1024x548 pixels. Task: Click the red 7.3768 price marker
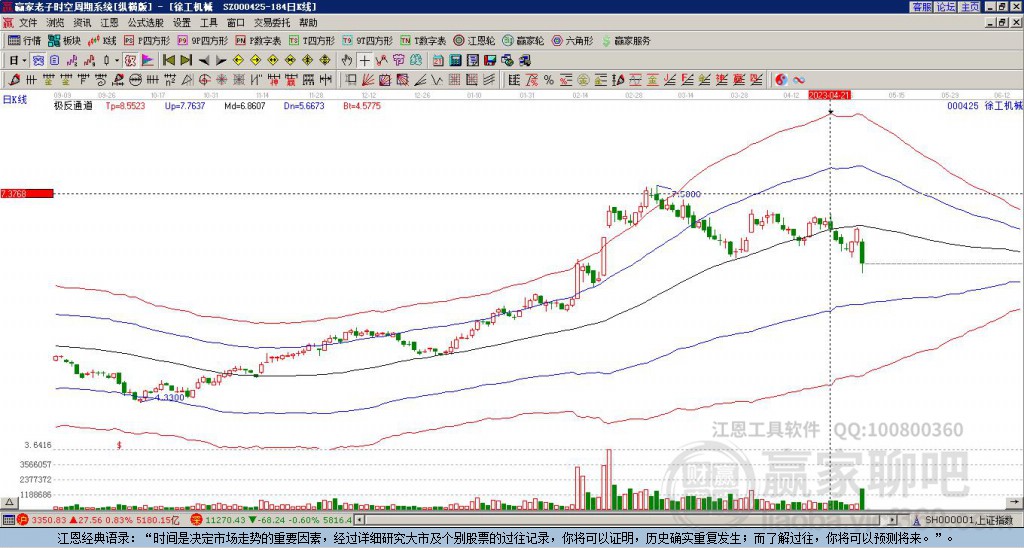tap(27, 193)
